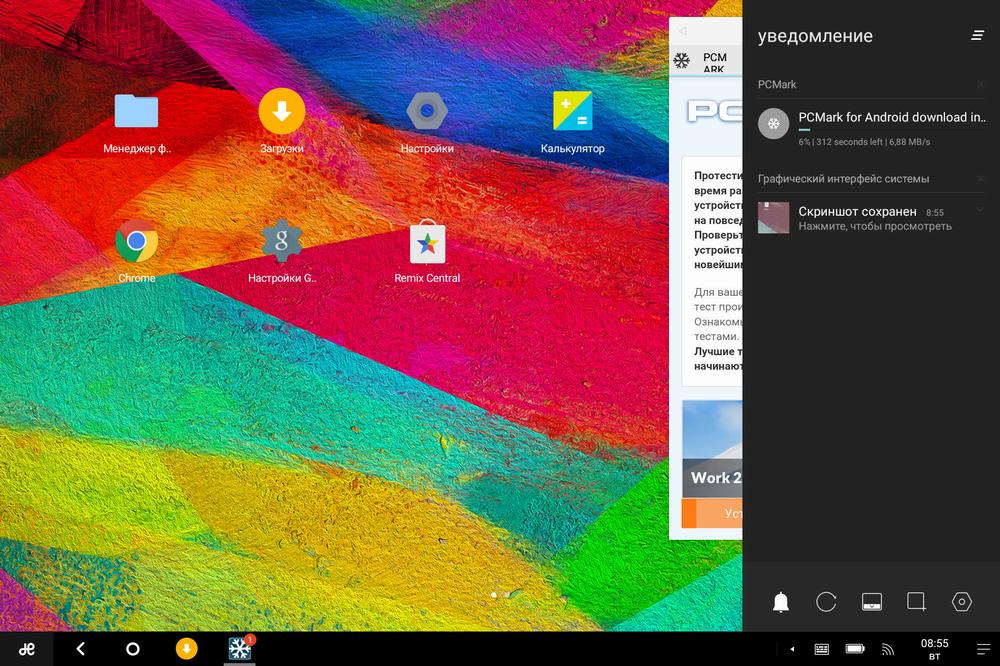Clear all notifications using header icon
The image size is (1000, 666).
coord(977,35)
